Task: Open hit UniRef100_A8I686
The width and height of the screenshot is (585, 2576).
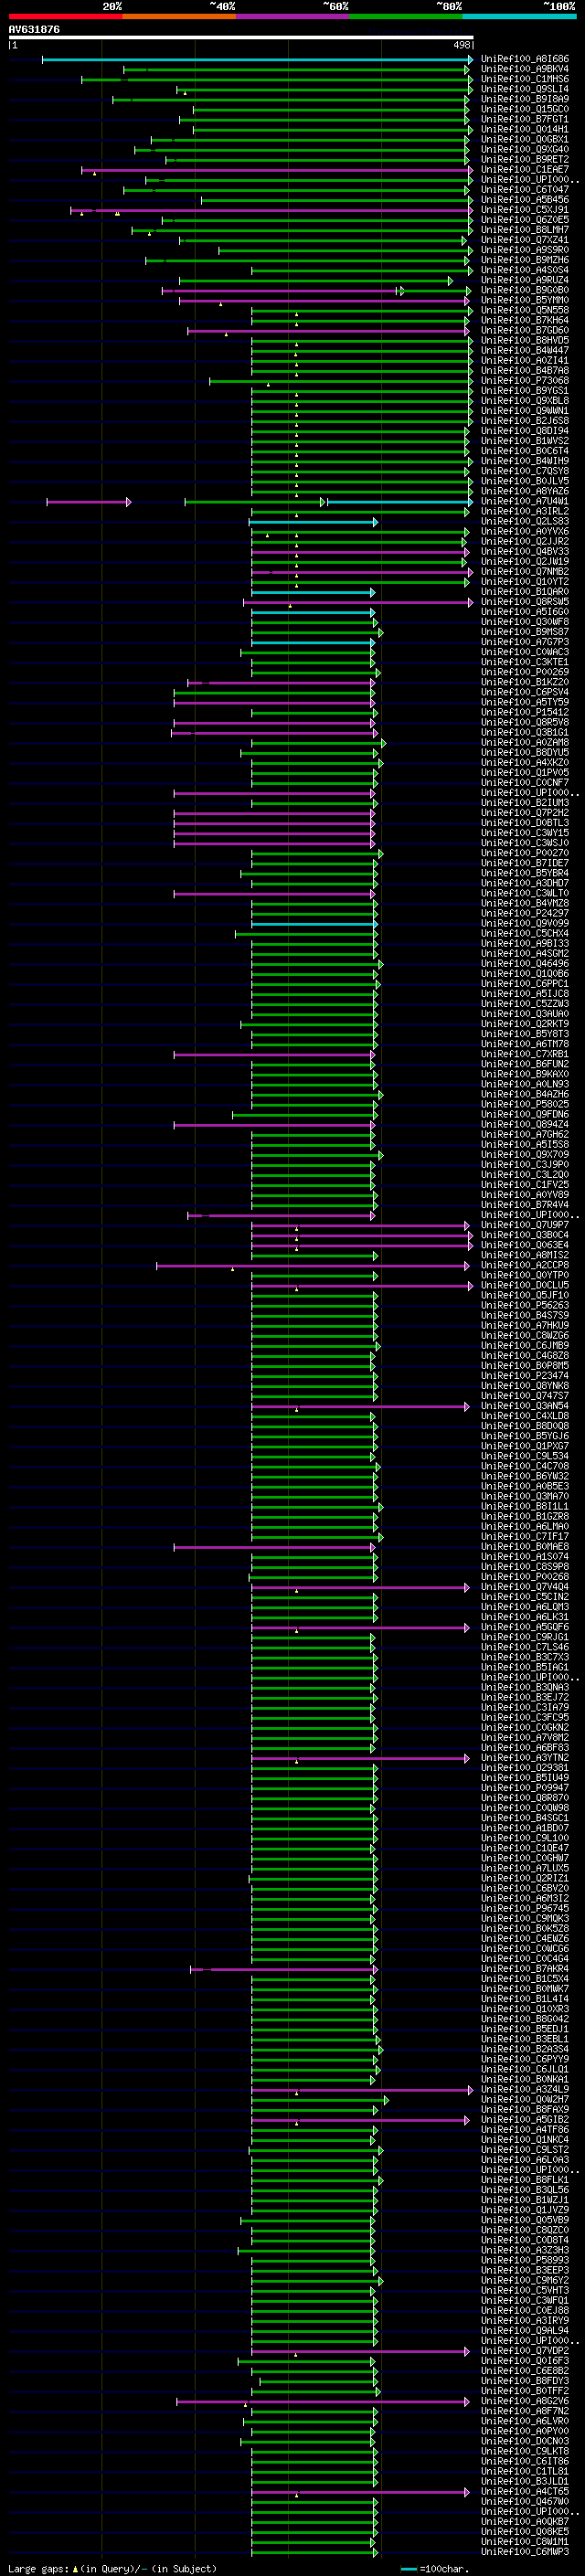Action: 525,59
